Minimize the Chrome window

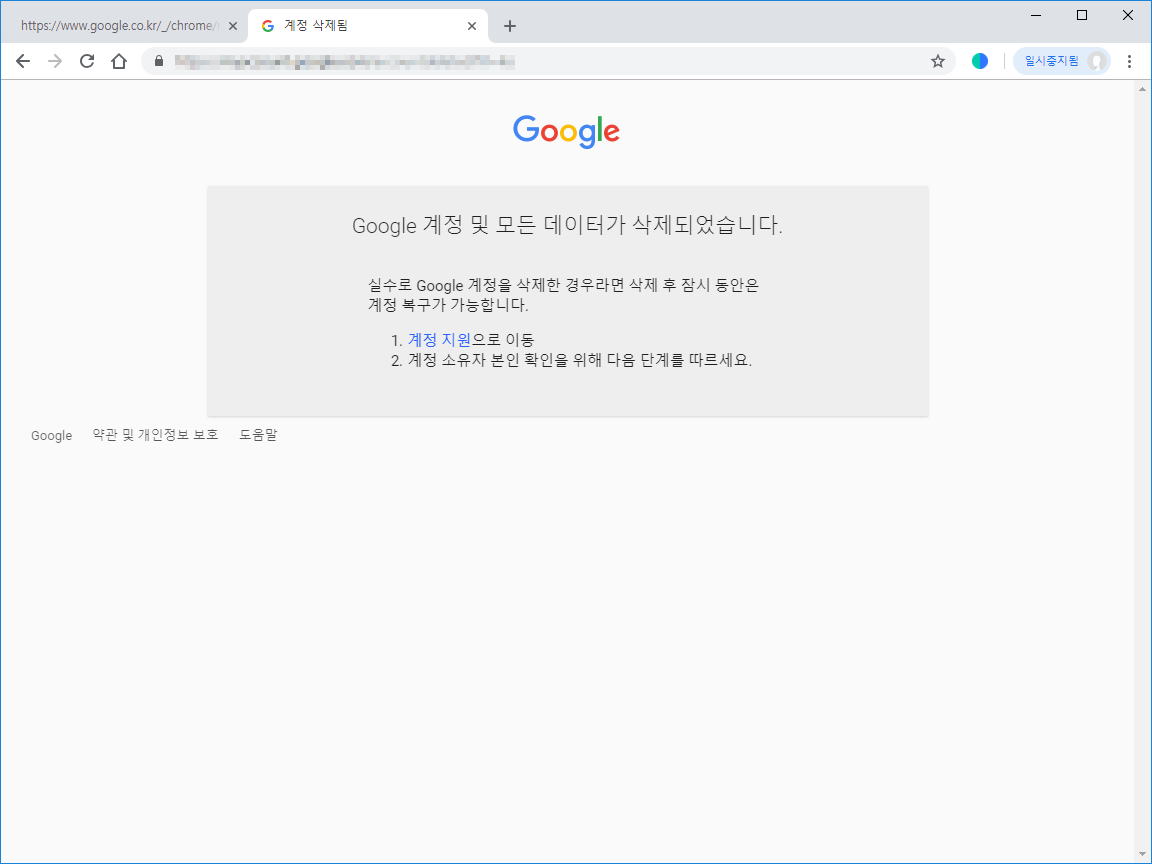coord(1036,15)
